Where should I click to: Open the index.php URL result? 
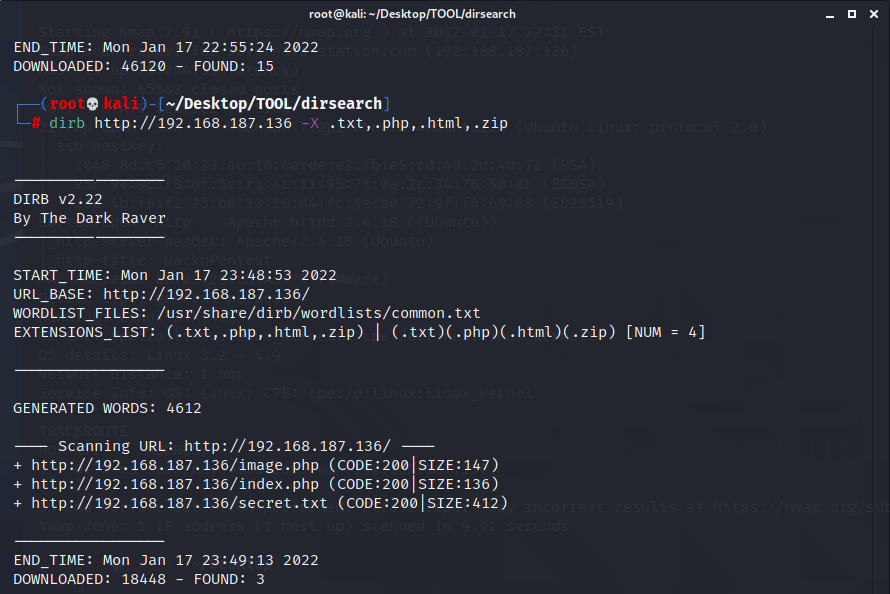coord(175,484)
